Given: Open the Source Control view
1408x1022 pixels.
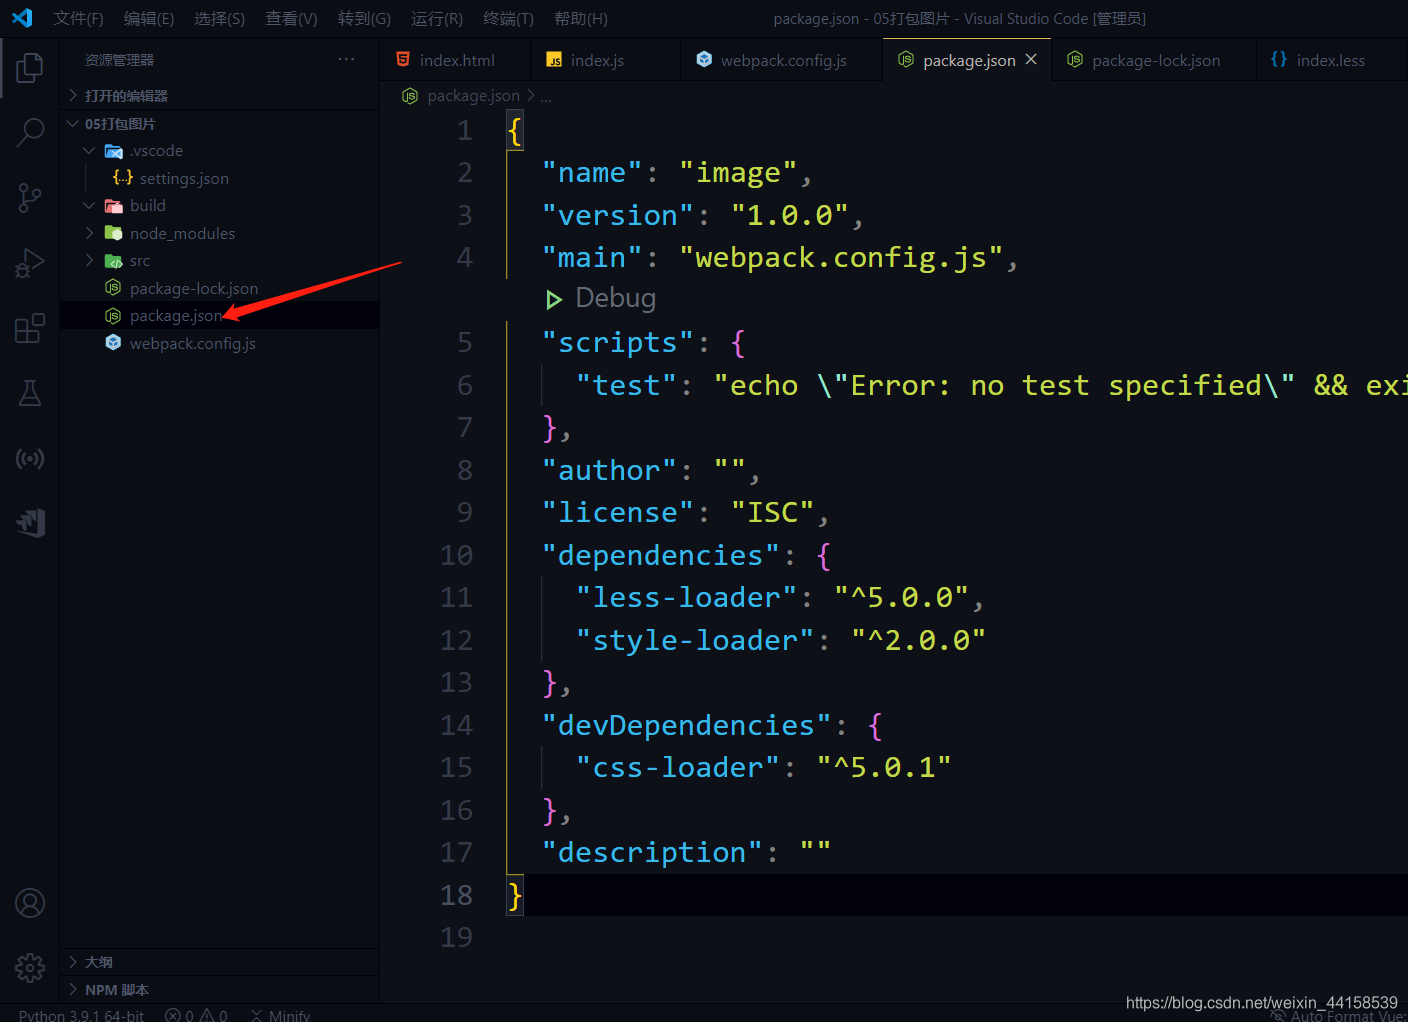Looking at the screenshot, I should coord(30,197).
